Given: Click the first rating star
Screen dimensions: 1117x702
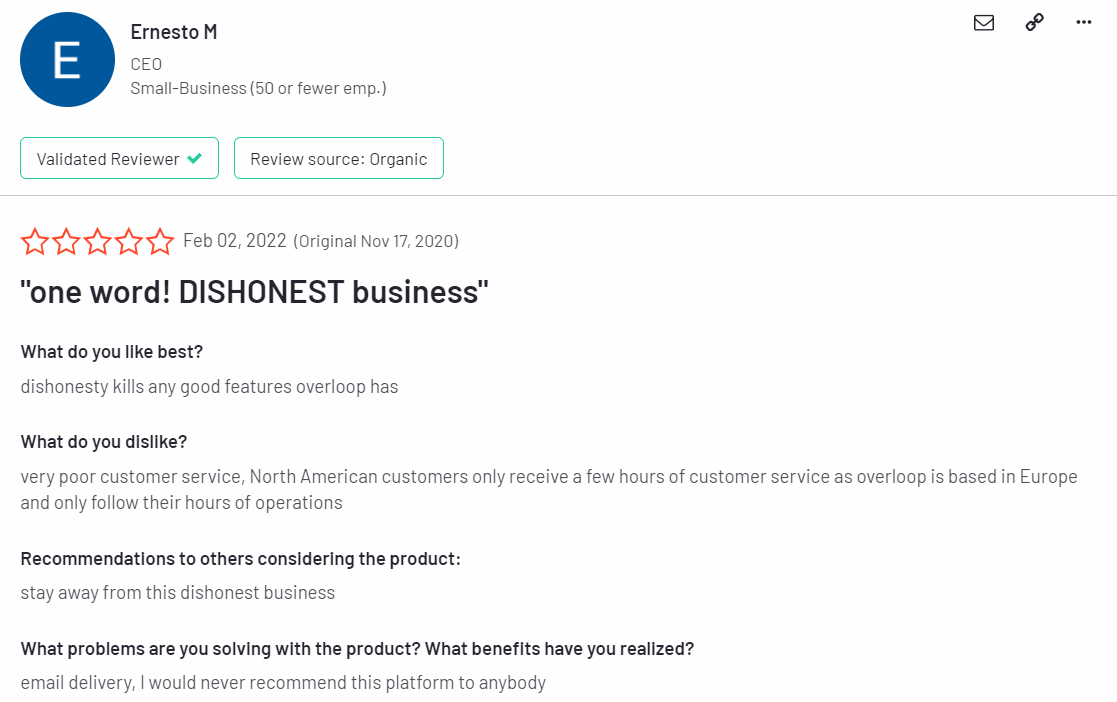Looking at the screenshot, I should [35, 241].
